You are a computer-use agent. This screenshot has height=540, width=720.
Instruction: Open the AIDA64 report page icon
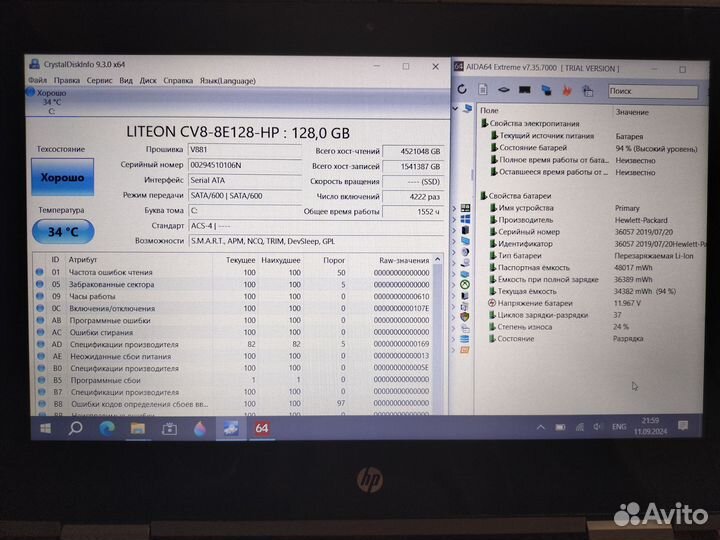point(483,89)
